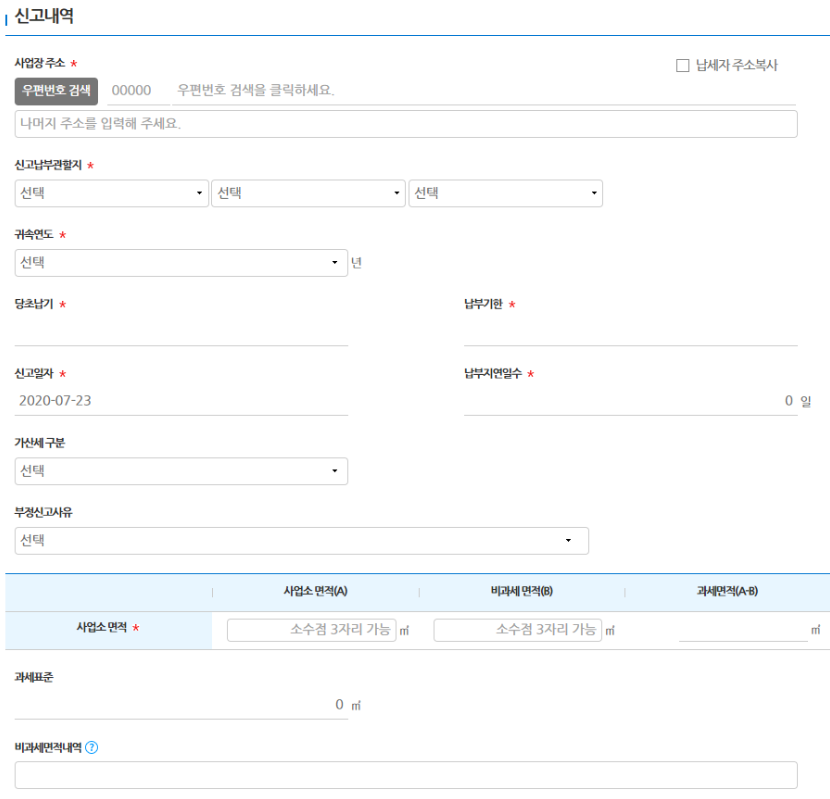The image size is (830, 799).
Task: Open the first 신고납부관할지 dropdown
Action: click(x=112, y=193)
